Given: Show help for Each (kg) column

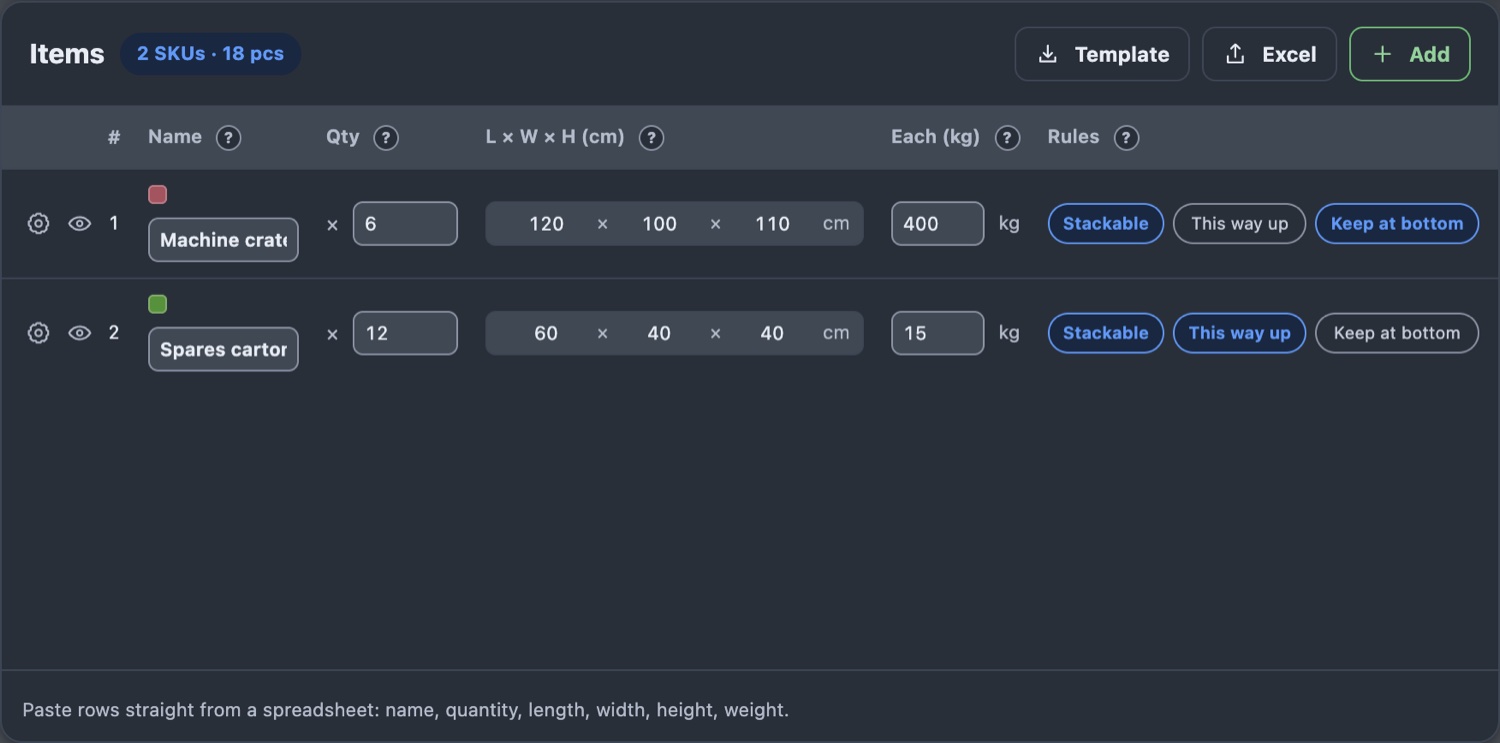Looking at the screenshot, I should point(1008,138).
